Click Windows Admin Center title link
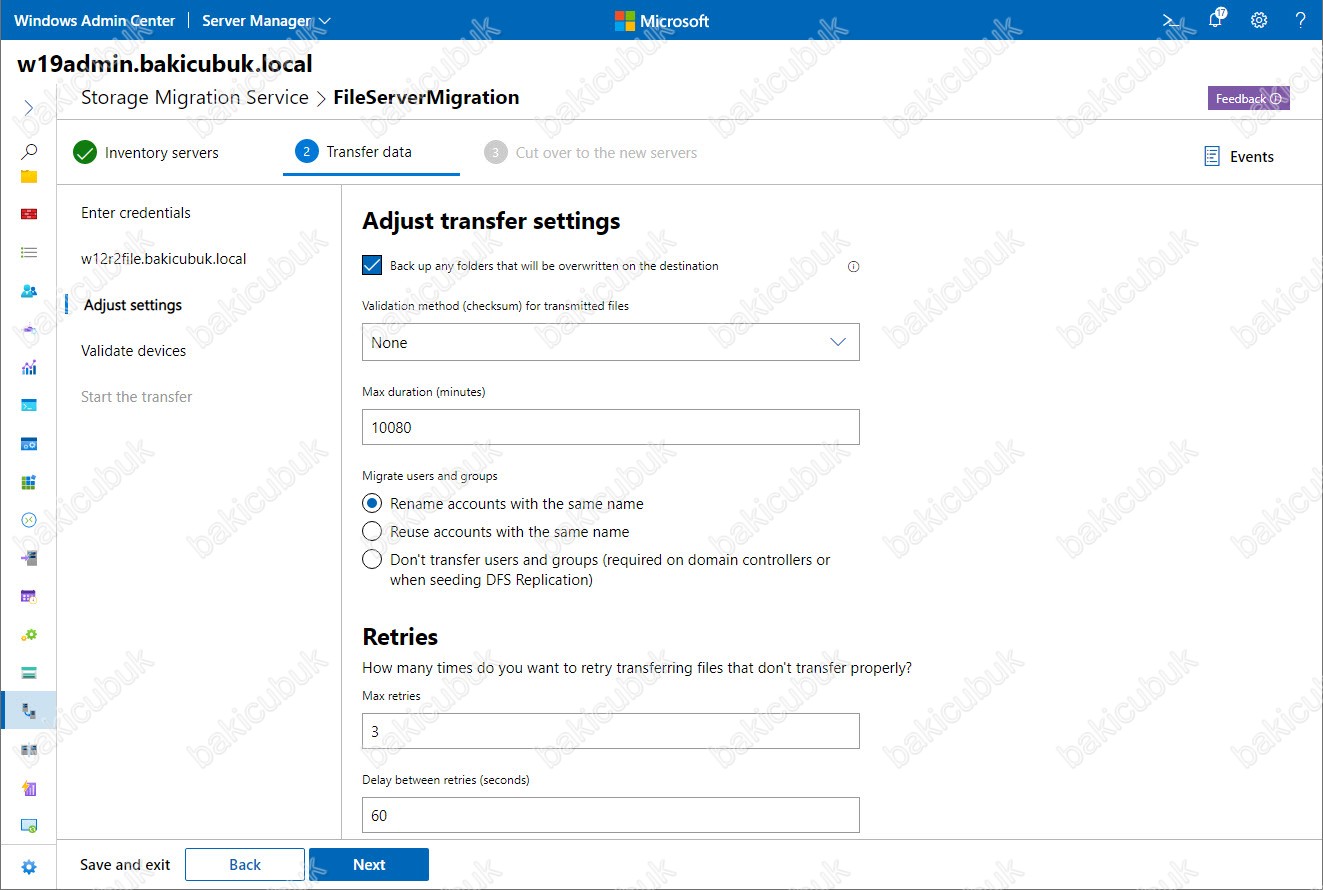Screen dimensions: 1323x890 pyautogui.click(x=95, y=20)
